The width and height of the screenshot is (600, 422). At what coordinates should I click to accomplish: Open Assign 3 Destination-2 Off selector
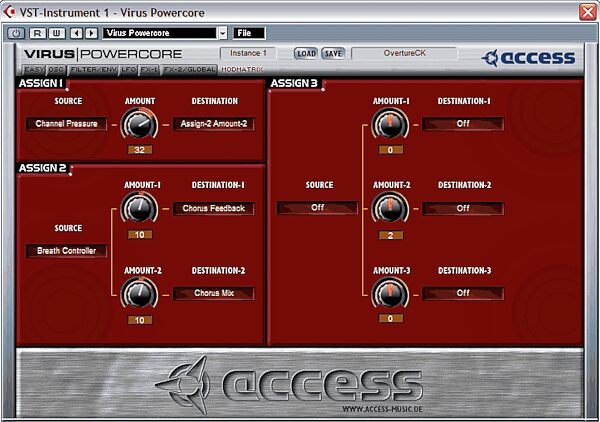tap(463, 209)
